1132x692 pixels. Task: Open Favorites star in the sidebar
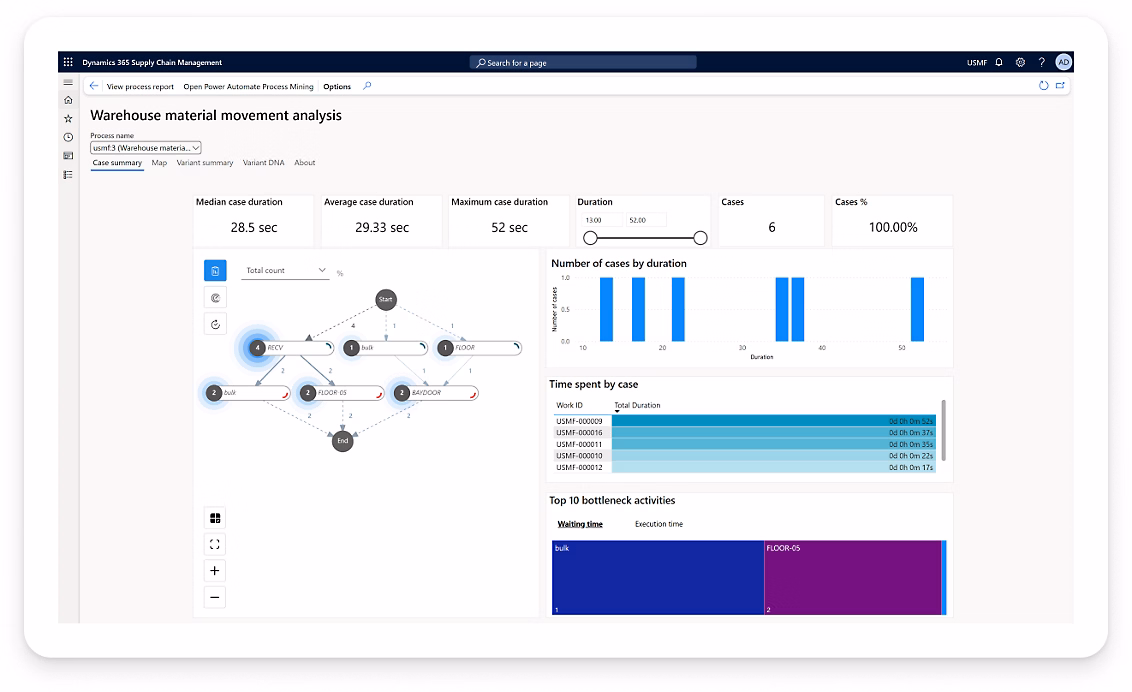pyautogui.click(x=68, y=118)
